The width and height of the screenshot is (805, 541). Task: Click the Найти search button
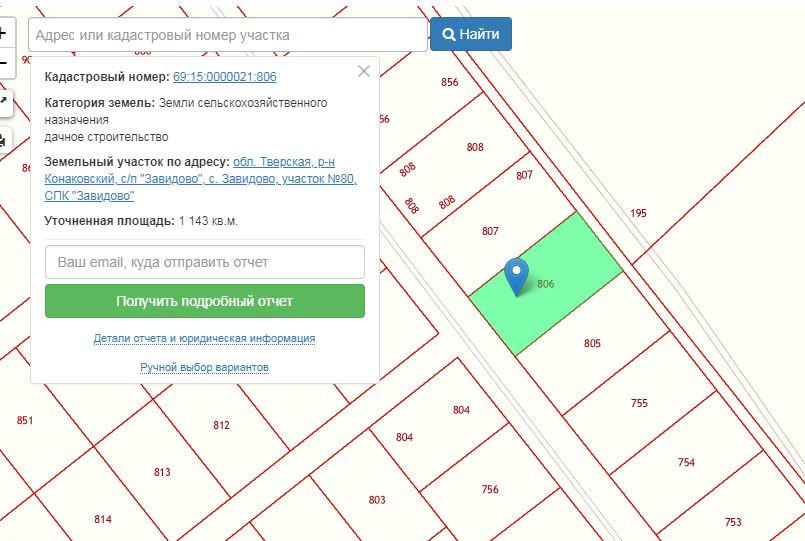coord(471,34)
